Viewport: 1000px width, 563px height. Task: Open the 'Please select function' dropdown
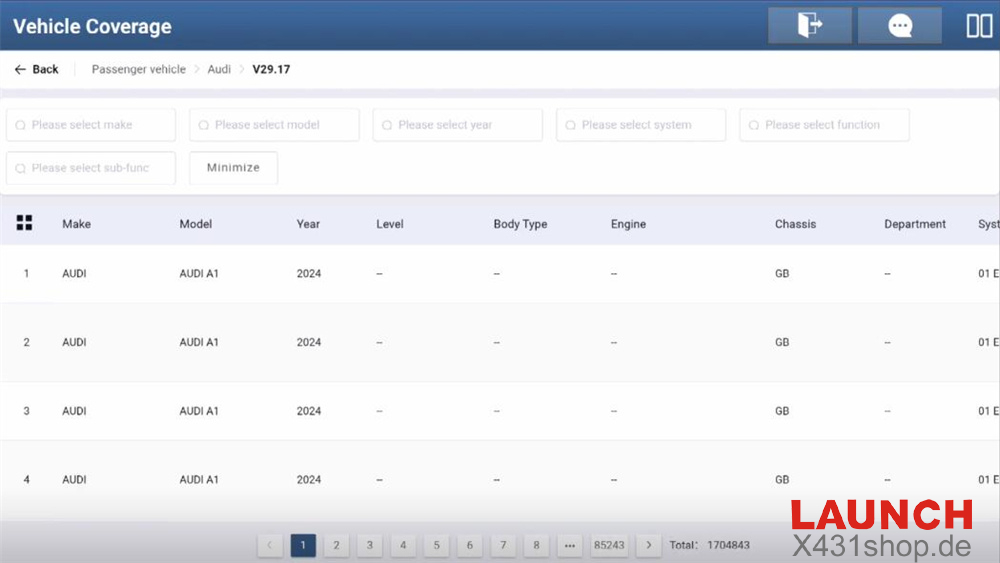[824, 125]
